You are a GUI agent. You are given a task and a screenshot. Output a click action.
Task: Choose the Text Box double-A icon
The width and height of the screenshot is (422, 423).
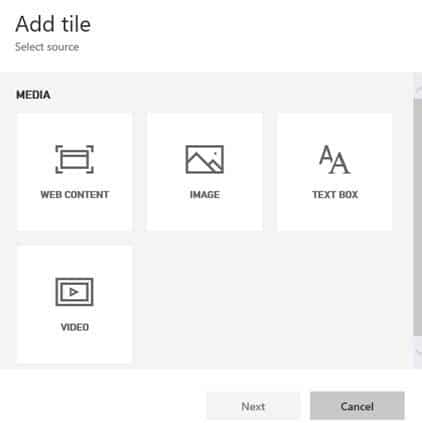point(334,159)
